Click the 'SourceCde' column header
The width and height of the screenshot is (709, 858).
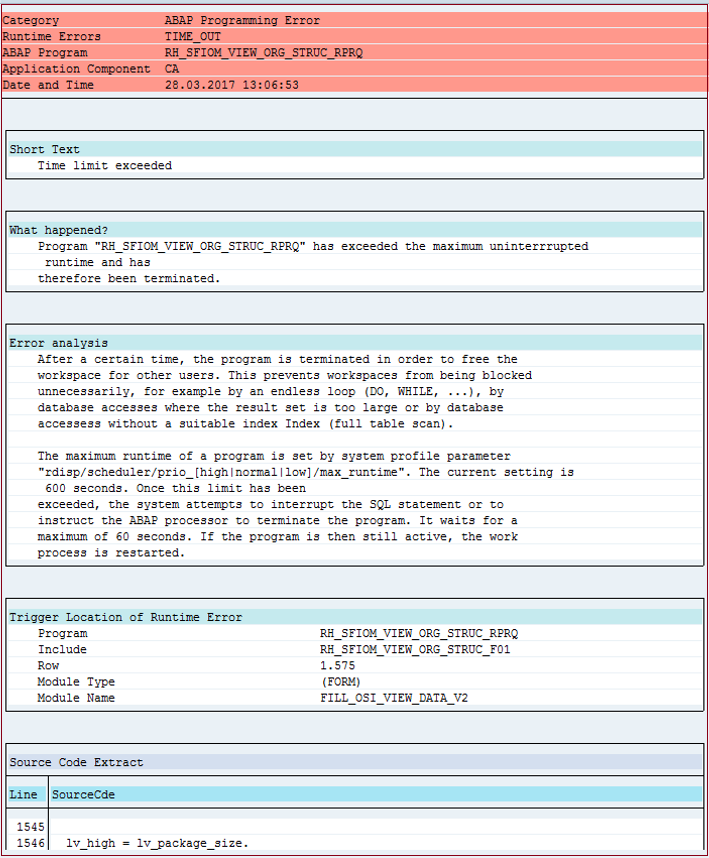(x=83, y=795)
